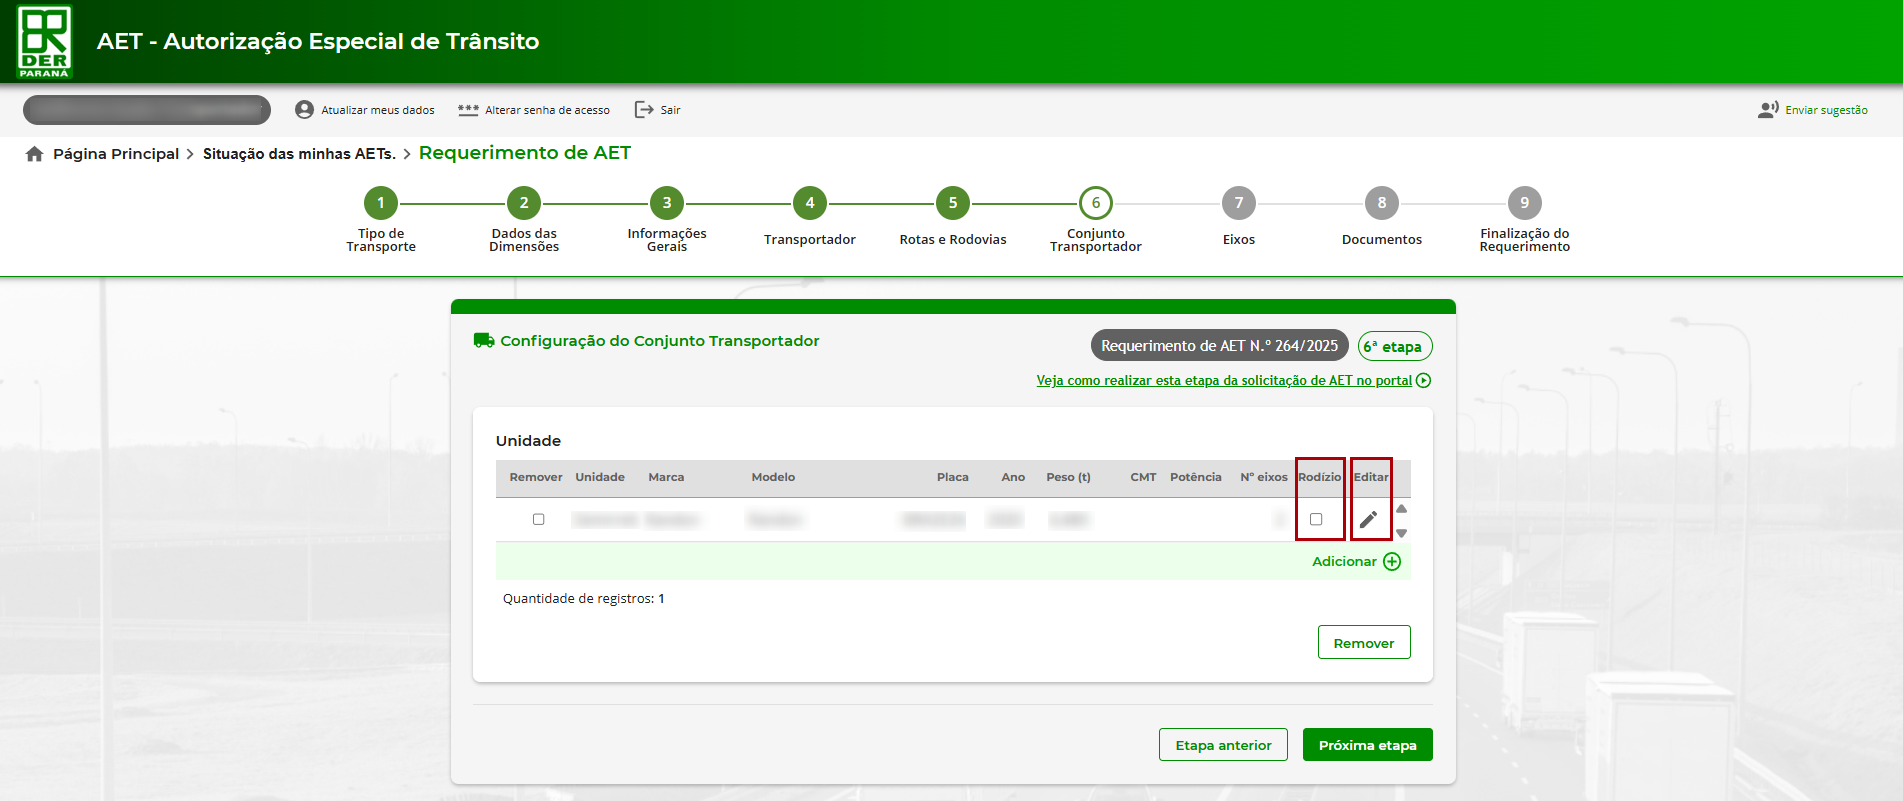
Task: Click the Sair text link
Action: click(x=670, y=110)
